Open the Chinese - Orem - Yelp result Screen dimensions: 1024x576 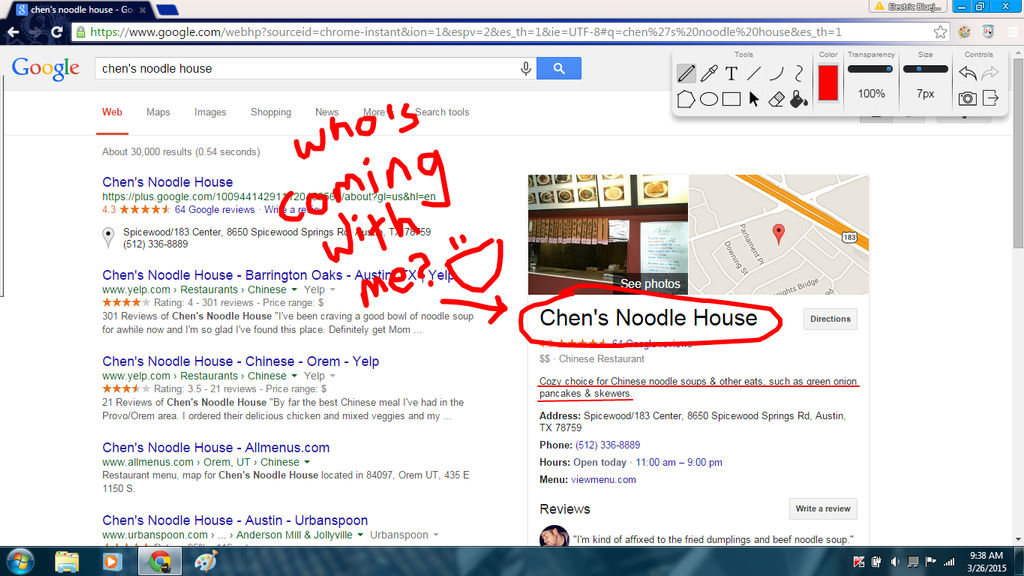(x=240, y=361)
